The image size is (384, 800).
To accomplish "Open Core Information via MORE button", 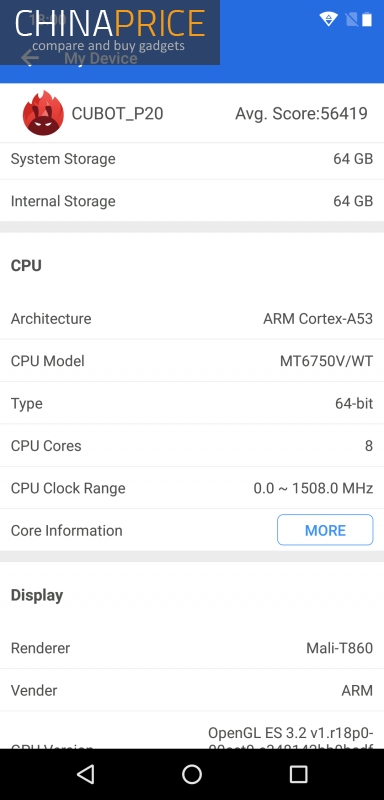I will [x=325, y=530].
